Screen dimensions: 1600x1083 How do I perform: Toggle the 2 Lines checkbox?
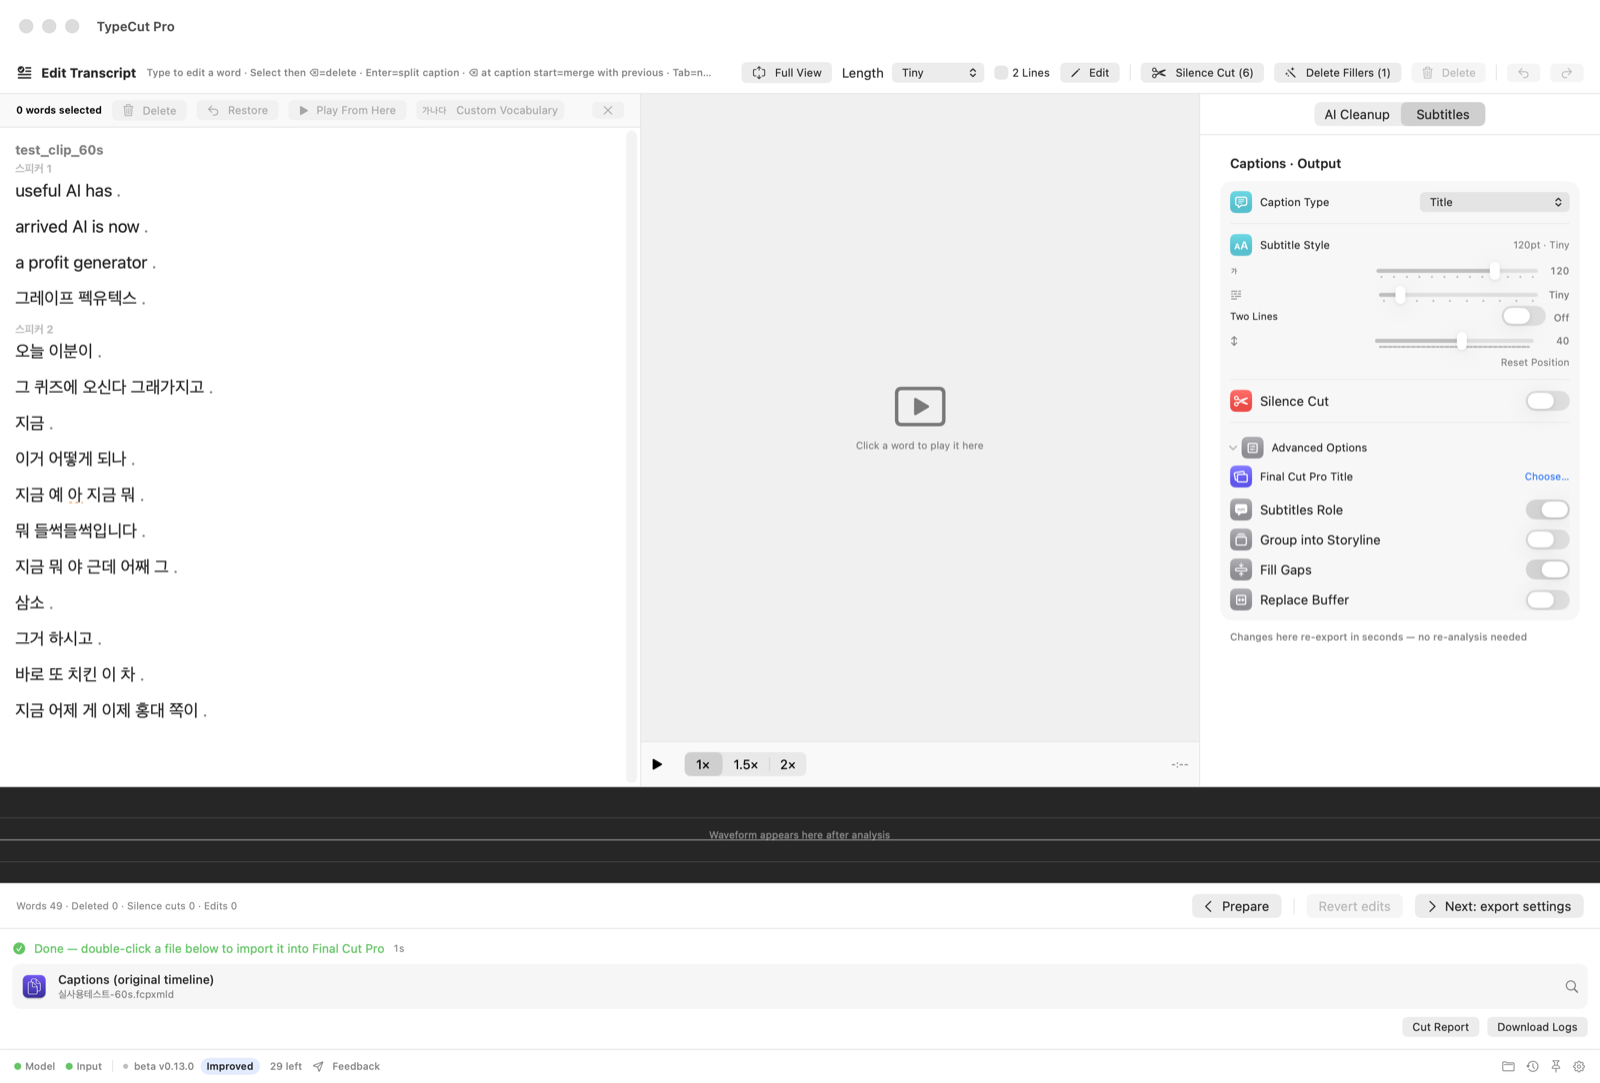[x=1001, y=73]
